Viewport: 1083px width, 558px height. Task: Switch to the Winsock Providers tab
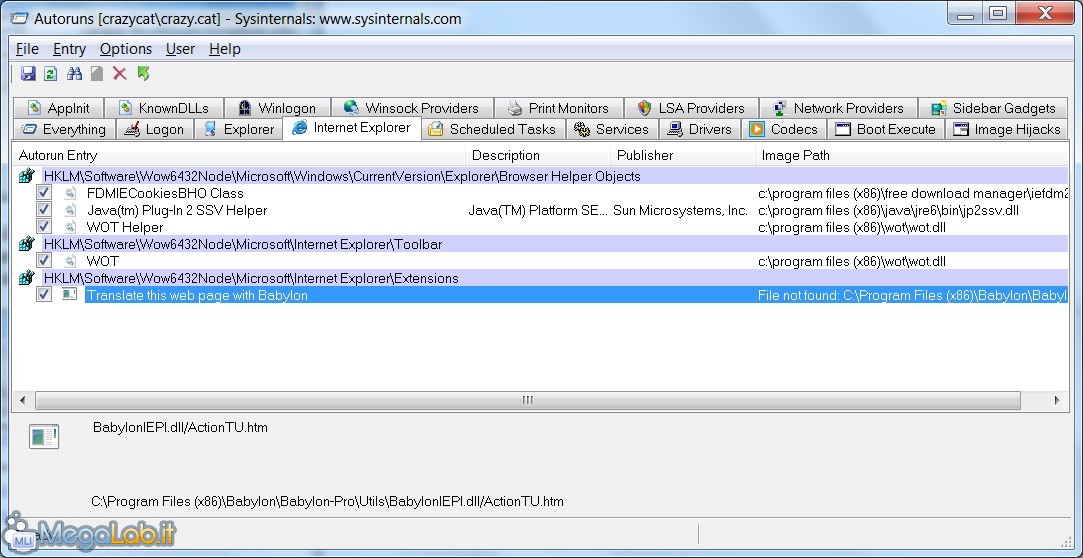pyautogui.click(x=410, y=108)
